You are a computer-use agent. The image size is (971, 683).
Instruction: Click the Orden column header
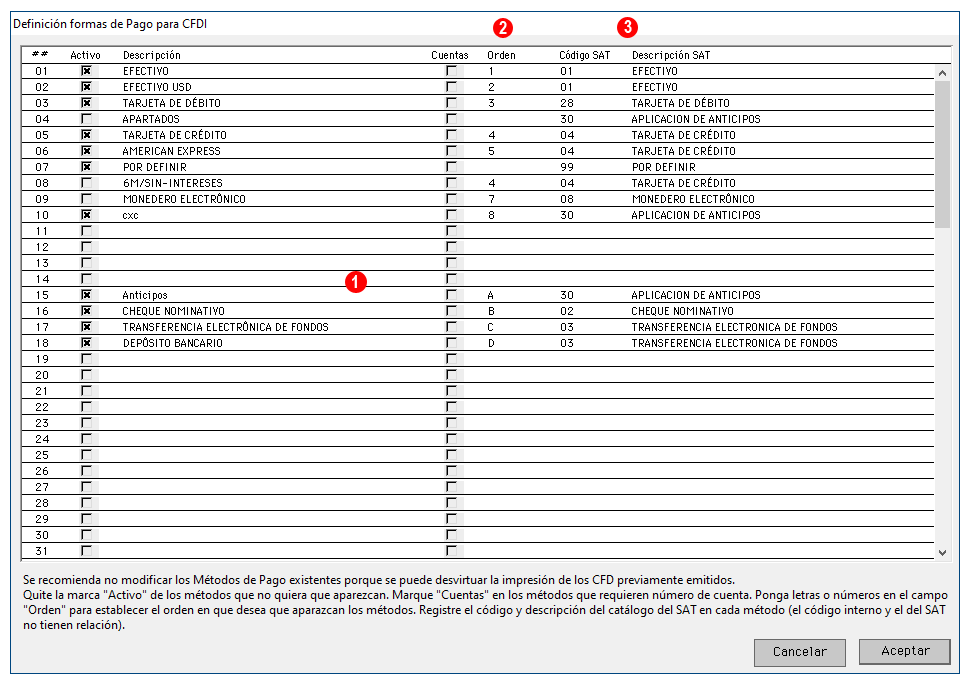pyautogui.click(x=501, y=55)
